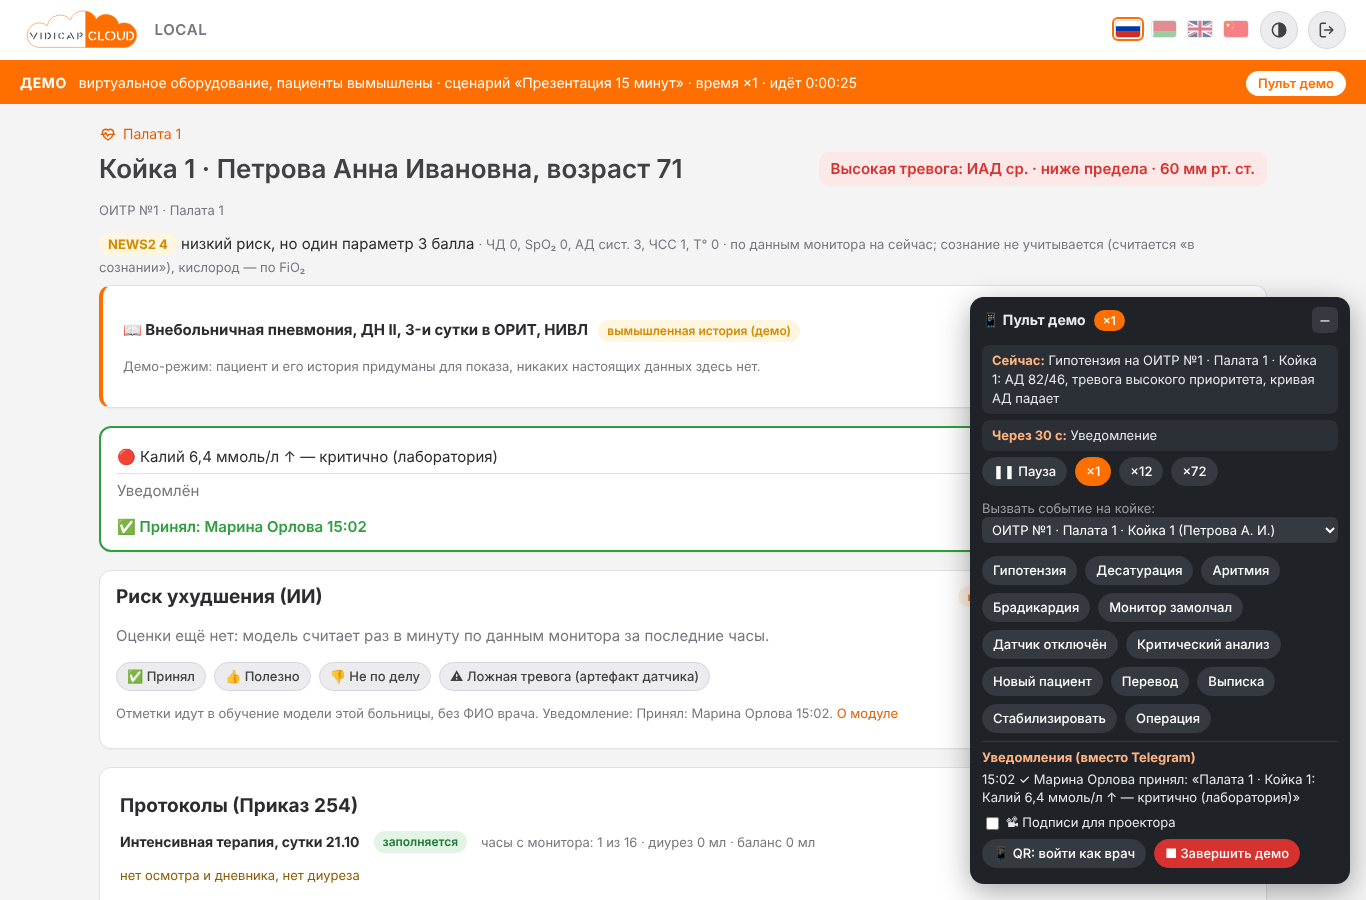Click Принял: Марина Орлова 15:02 text
The image size is (1366, 900).
[242, 527]
